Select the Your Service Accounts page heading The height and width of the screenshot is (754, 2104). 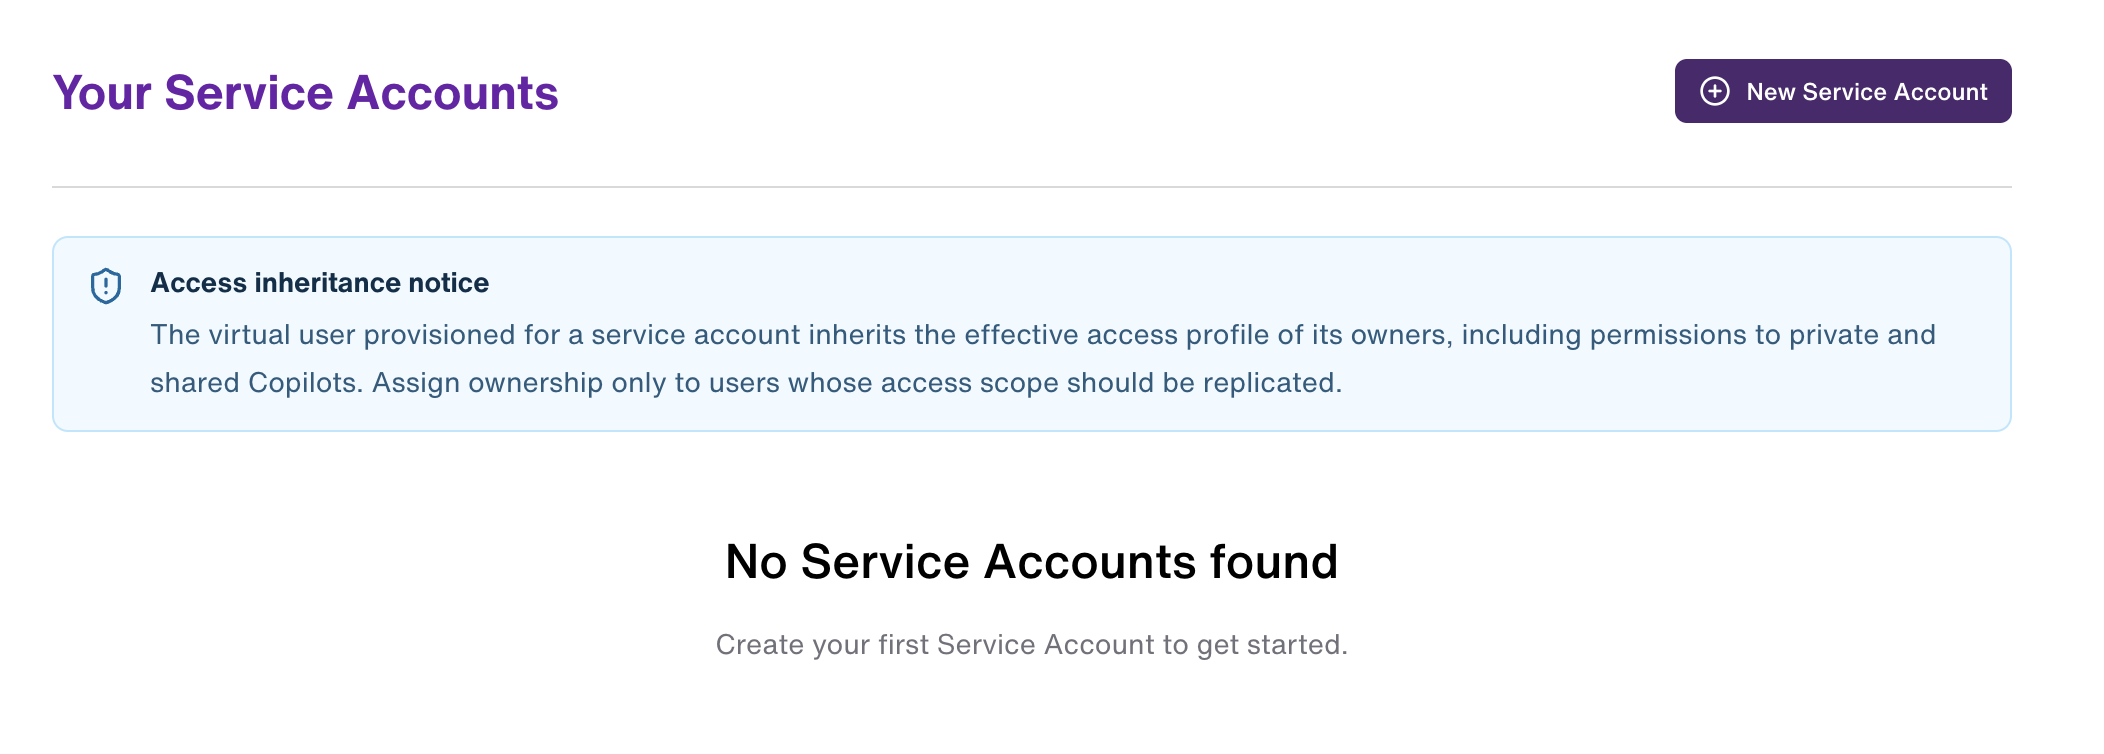coord(305,93)
